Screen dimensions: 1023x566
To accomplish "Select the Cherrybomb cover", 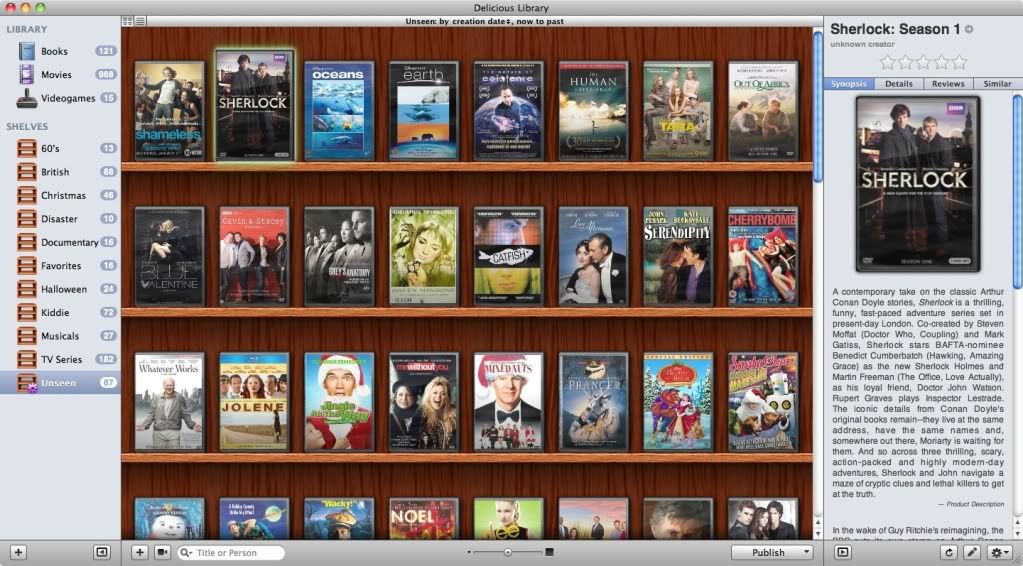I will pyautogui.click(x=763, y=256).
